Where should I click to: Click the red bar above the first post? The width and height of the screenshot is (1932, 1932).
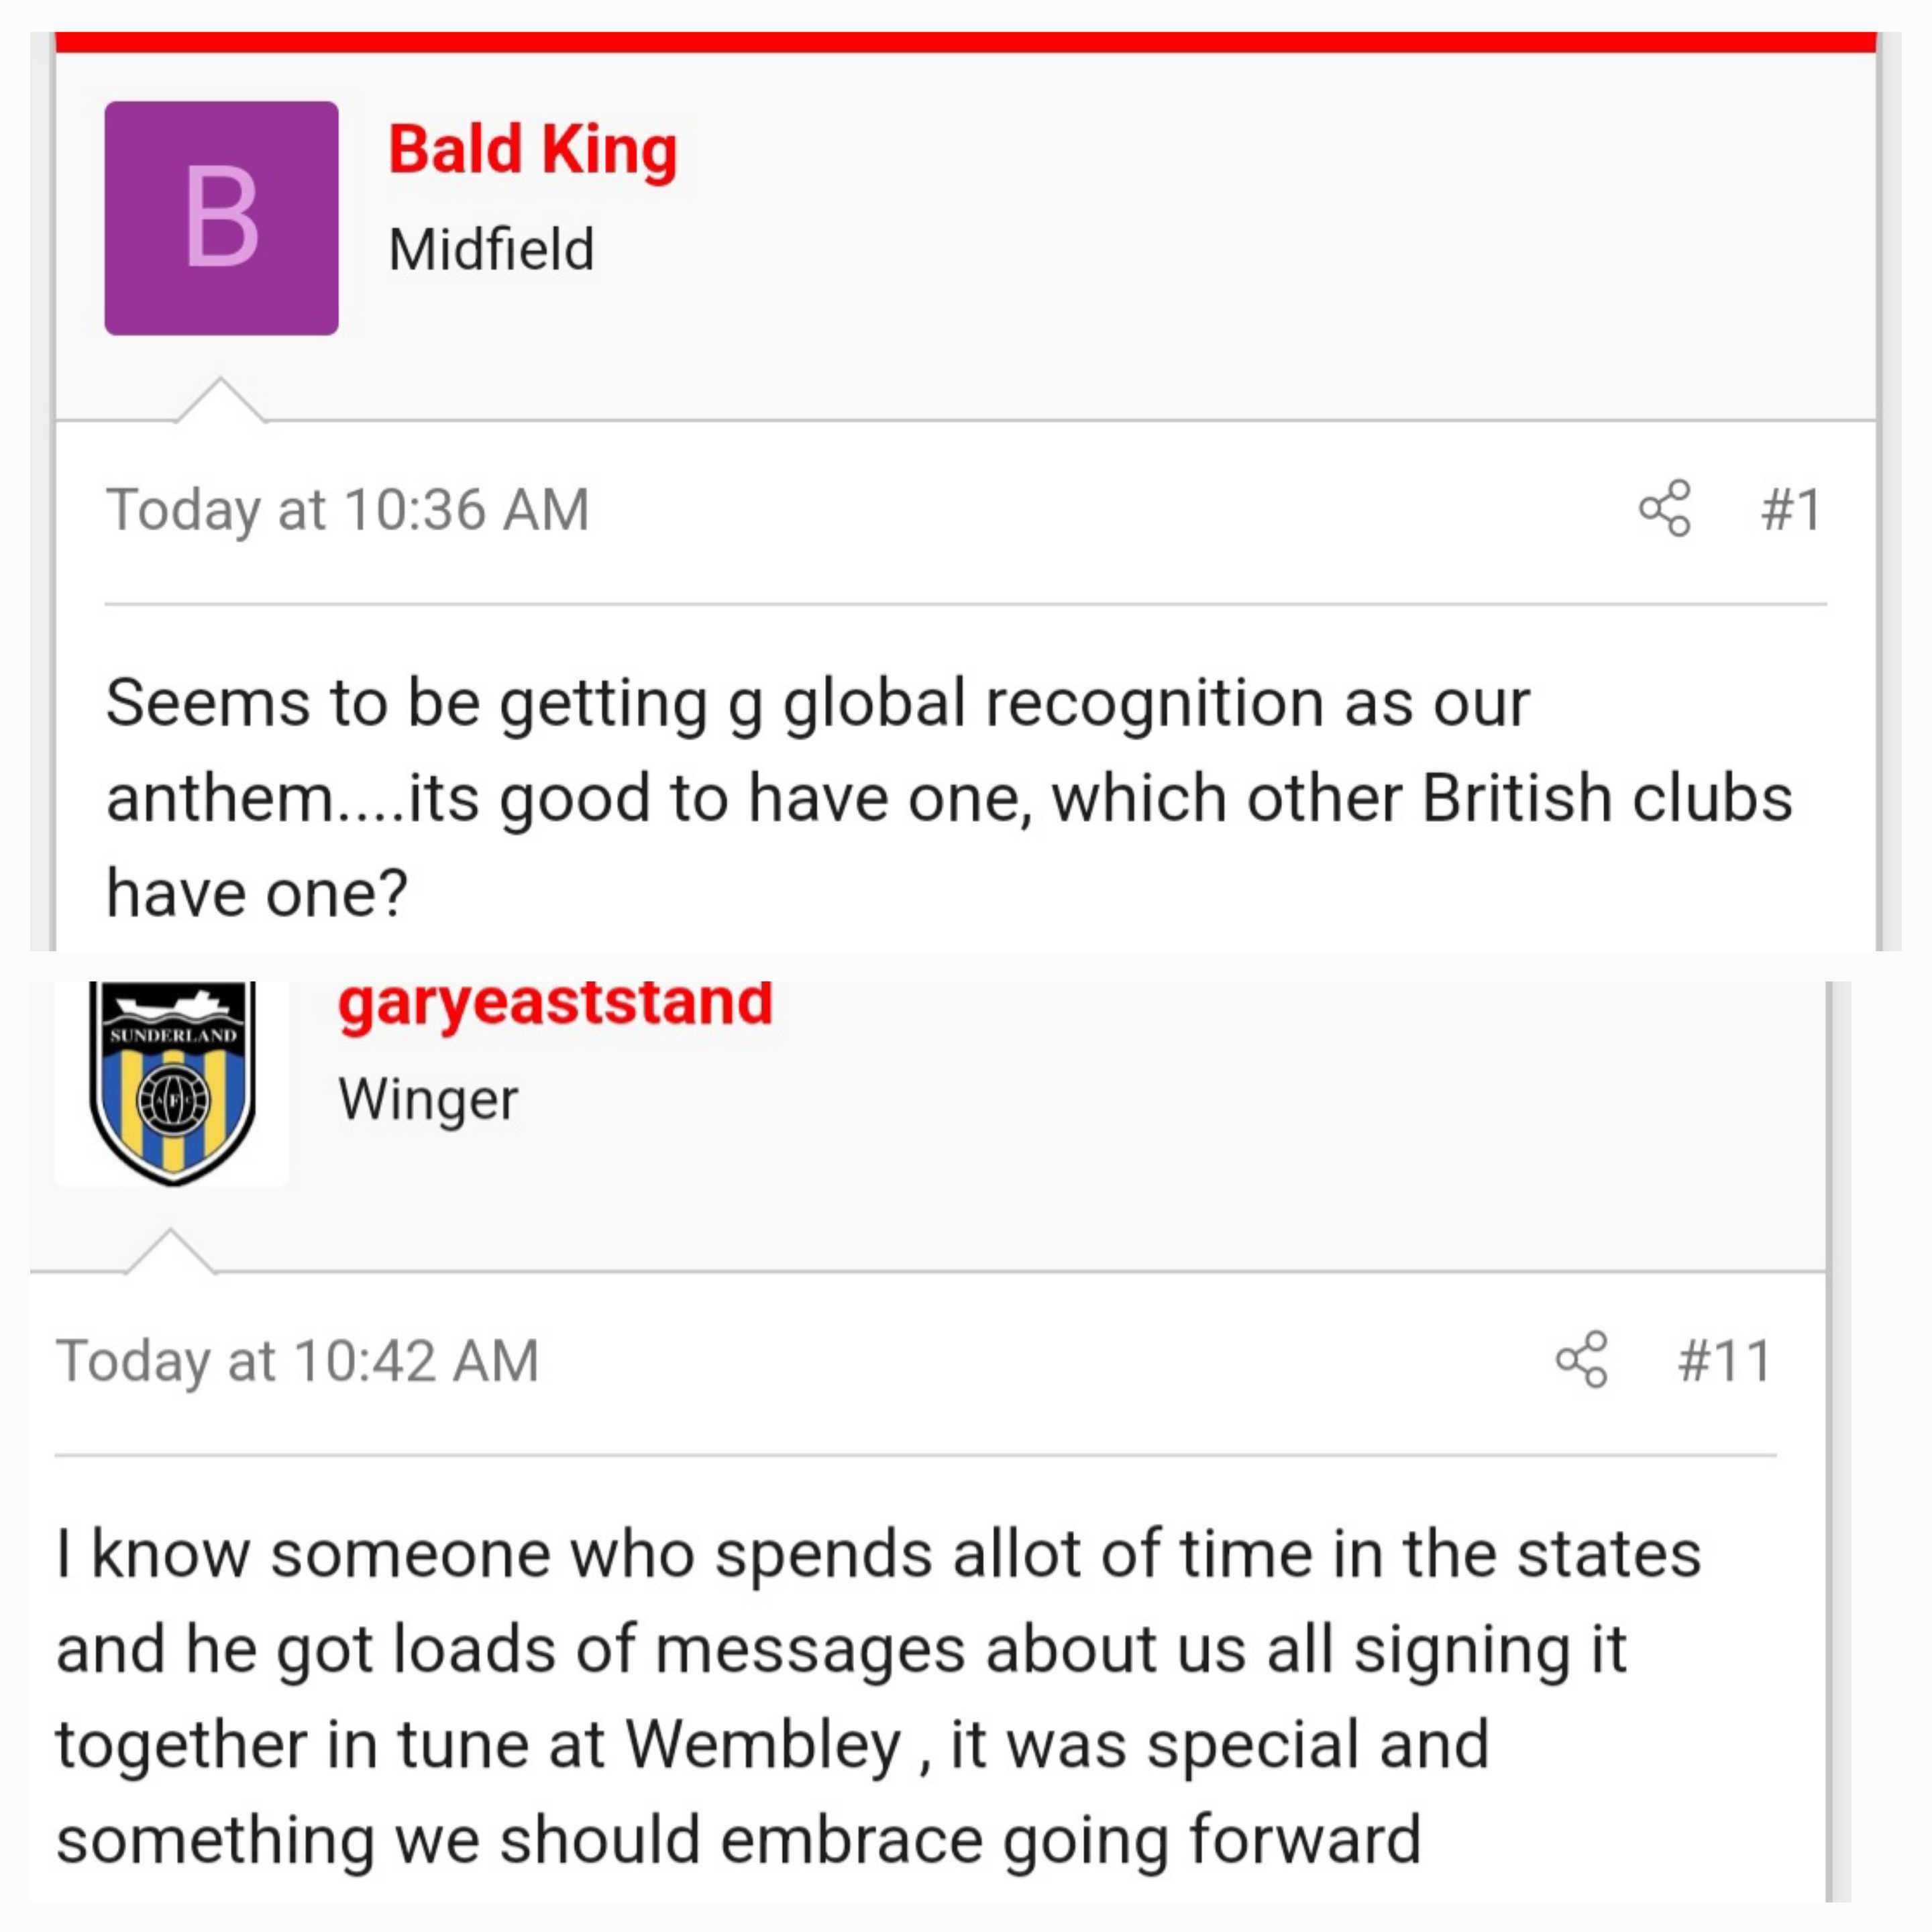[x=965, y=42]
